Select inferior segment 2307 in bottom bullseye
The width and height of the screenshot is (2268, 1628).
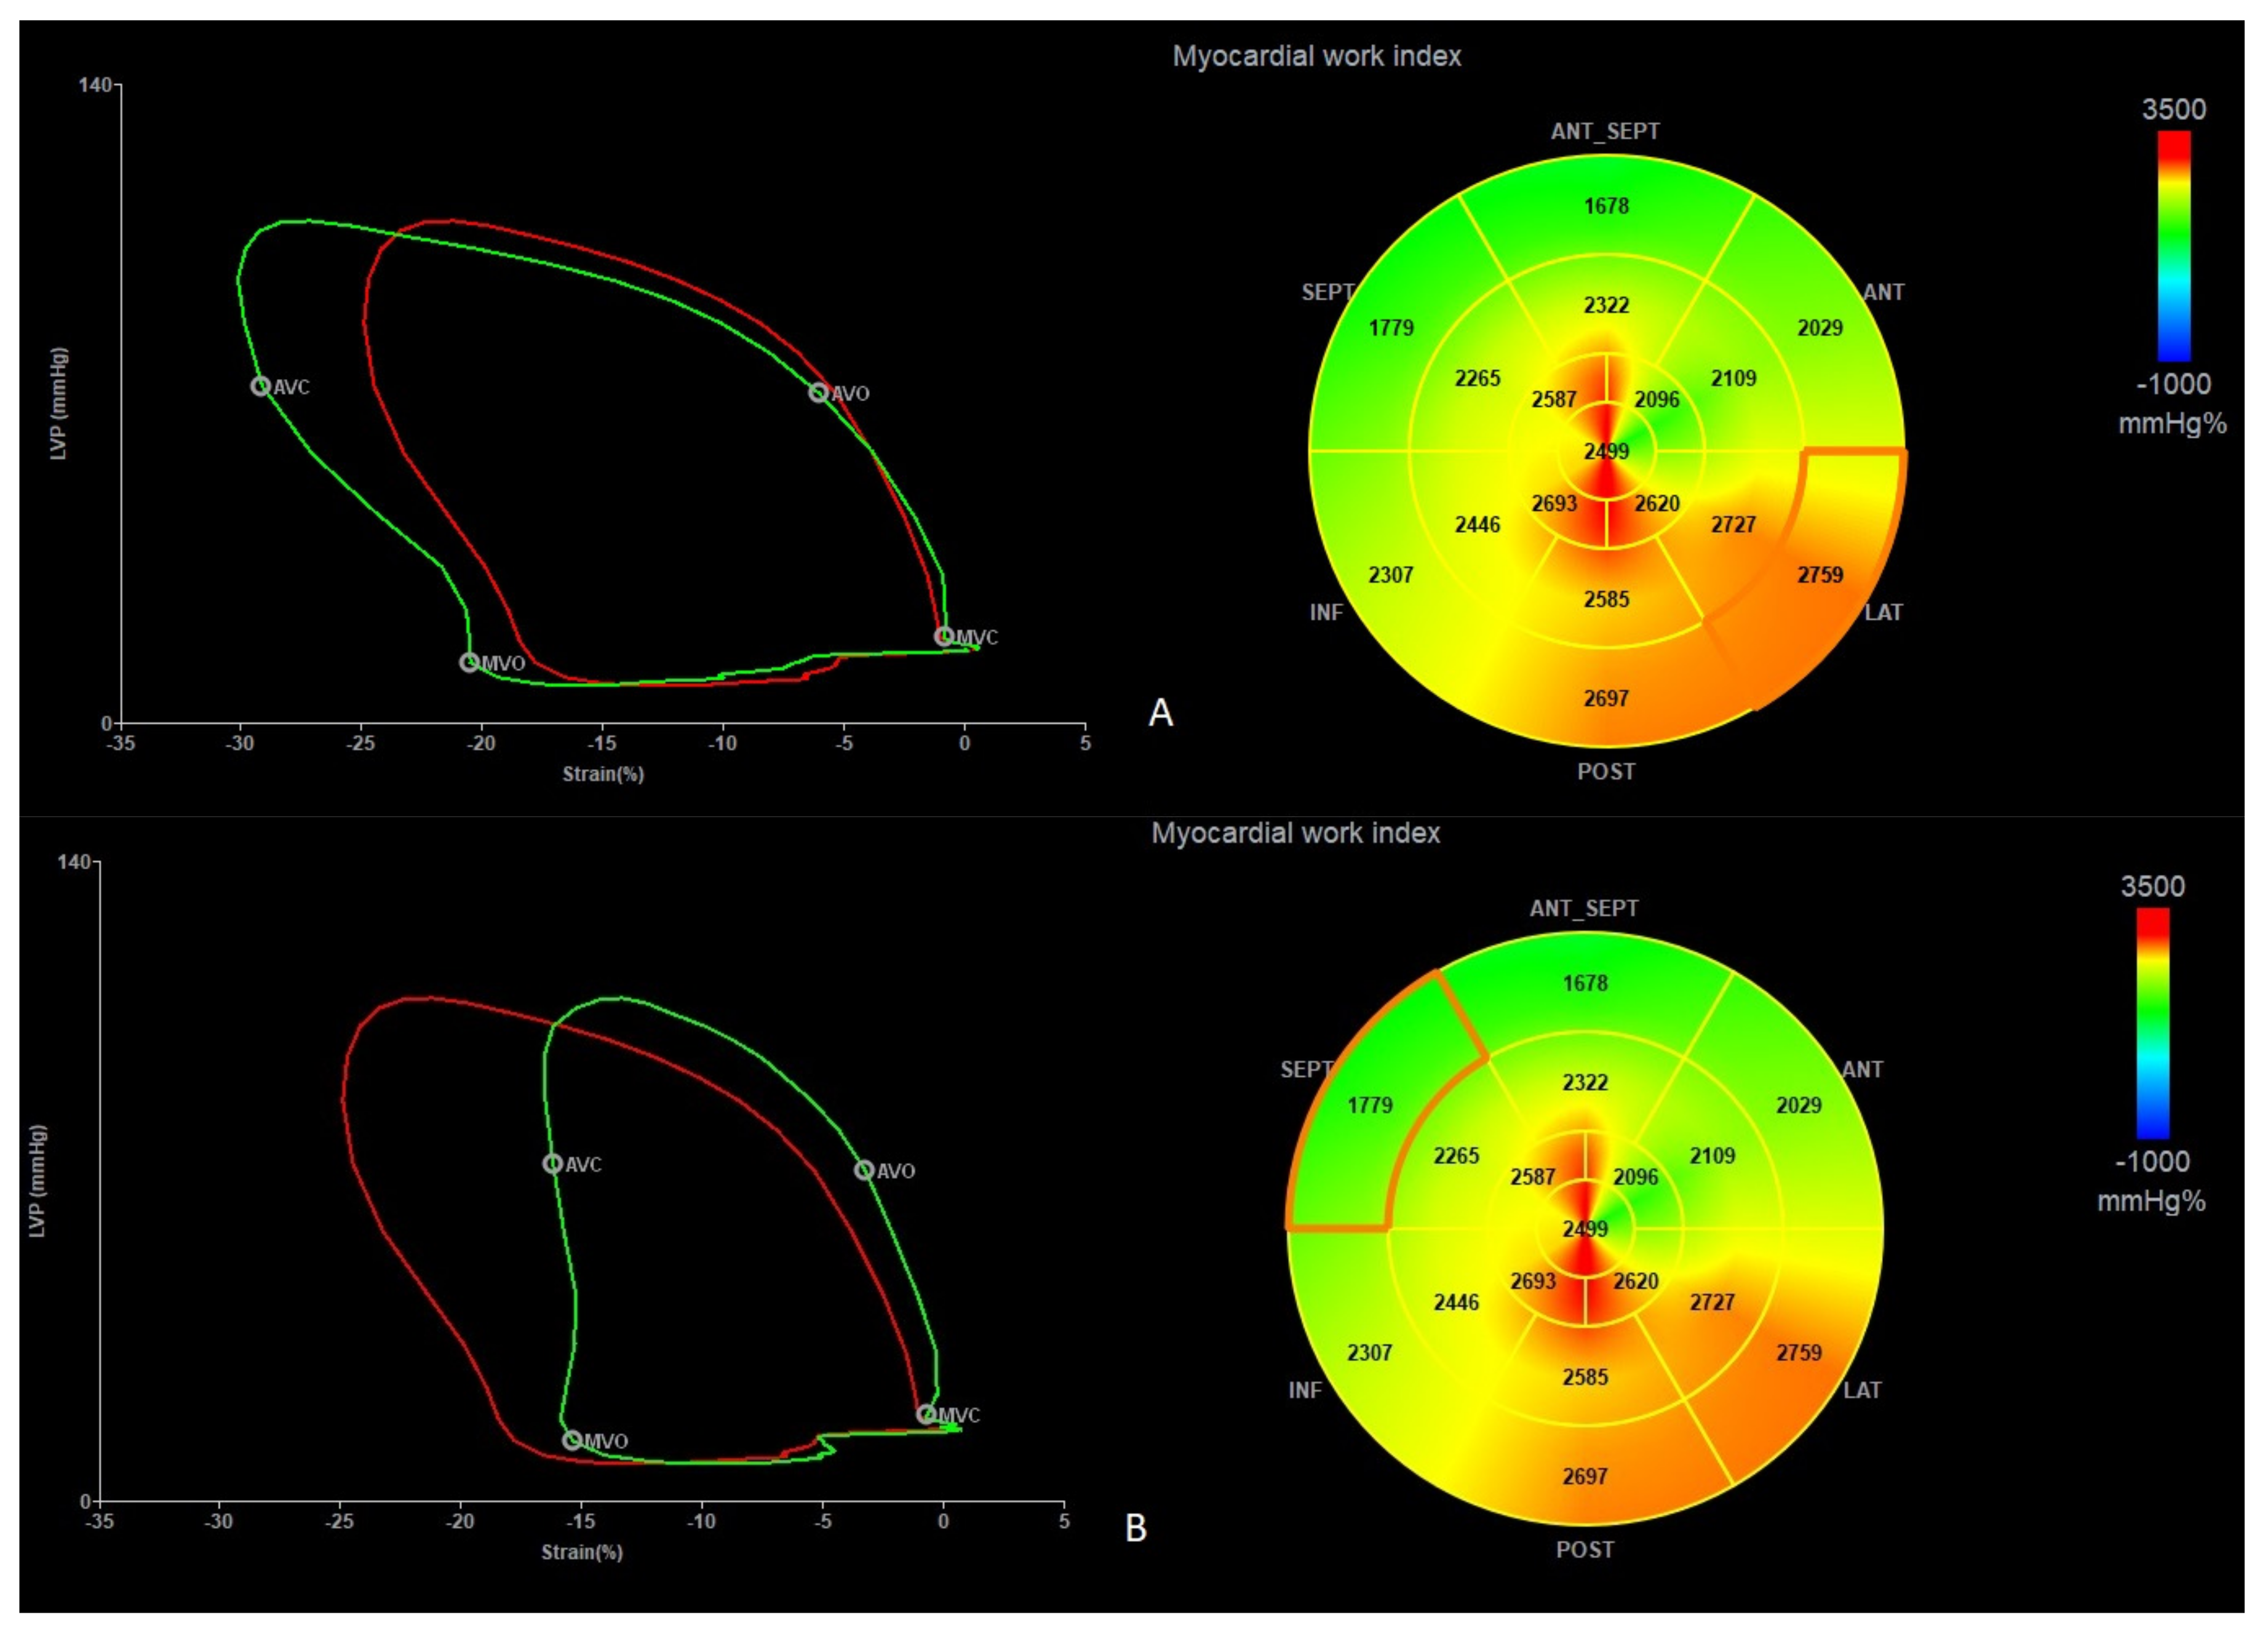[x=1369, y=1352]
